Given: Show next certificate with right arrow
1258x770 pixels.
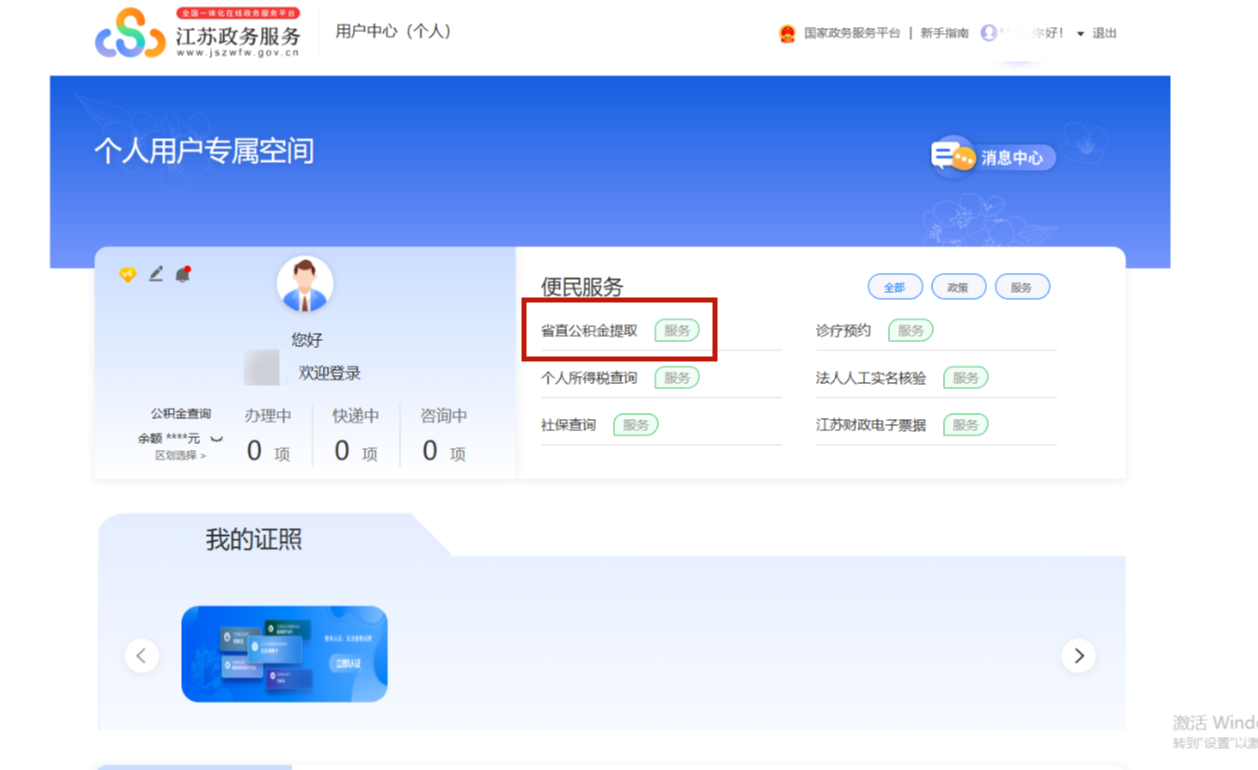Looking at the screenshot, I should (x=1078, y=656).
